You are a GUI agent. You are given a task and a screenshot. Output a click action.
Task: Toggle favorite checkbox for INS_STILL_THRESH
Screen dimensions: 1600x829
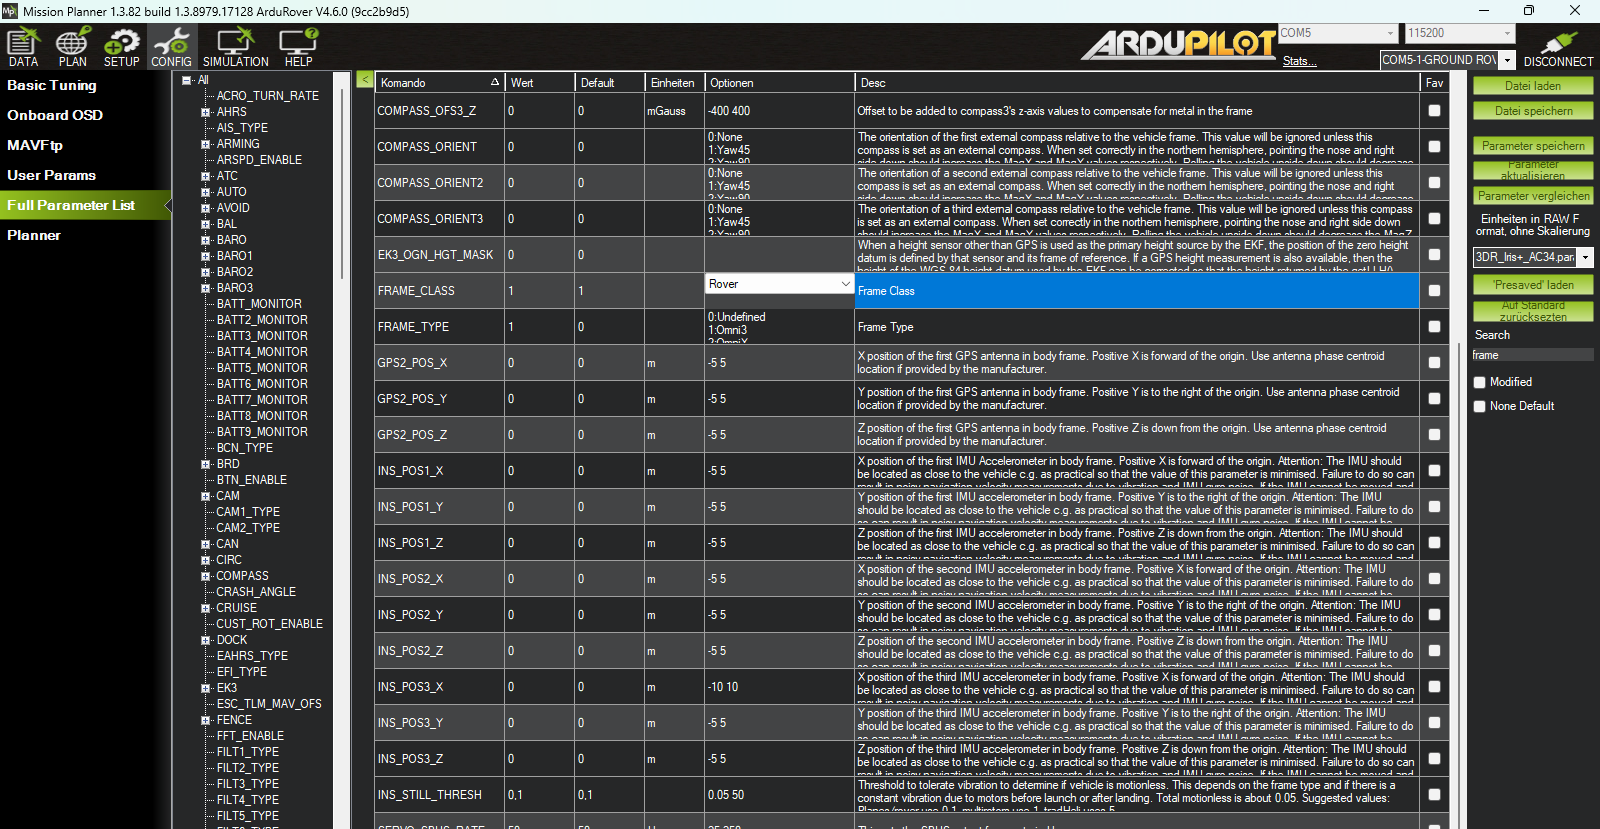[1434, 795]
